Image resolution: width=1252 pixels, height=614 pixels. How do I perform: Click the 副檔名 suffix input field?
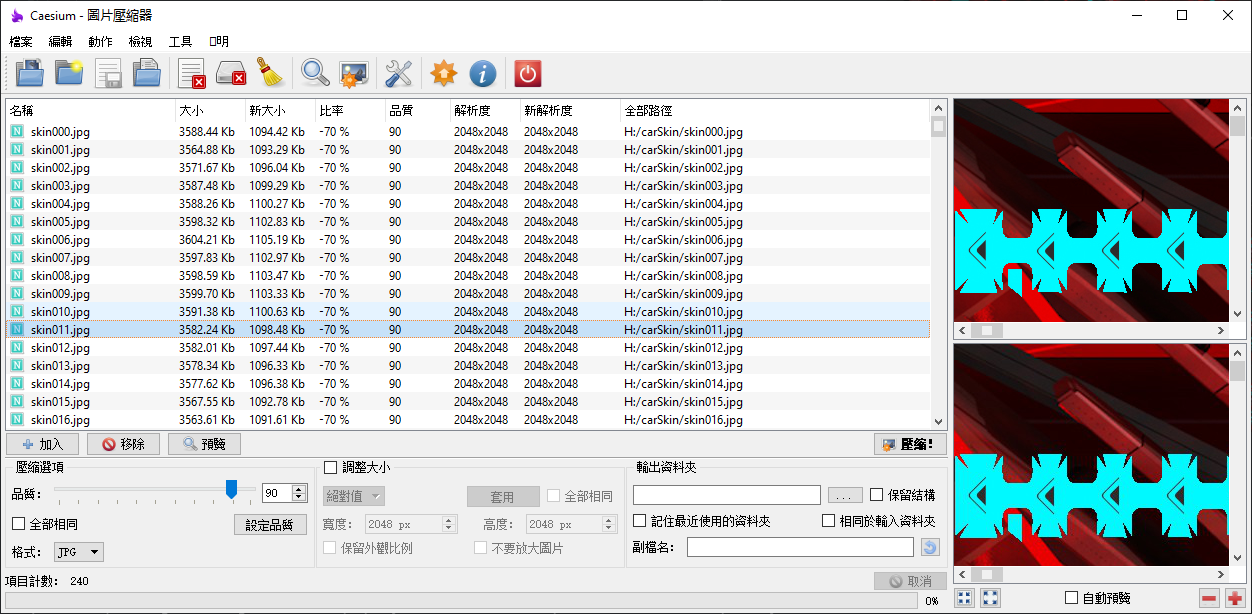tap(800, 547)
